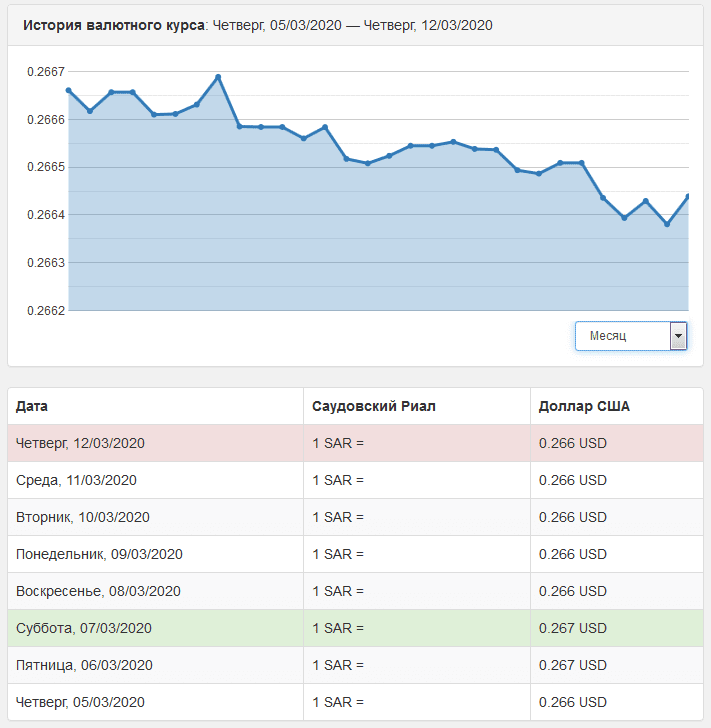
Task: Click the green Суббота, 07/03/2020 date cell
Action: click(x=82, y=628)
